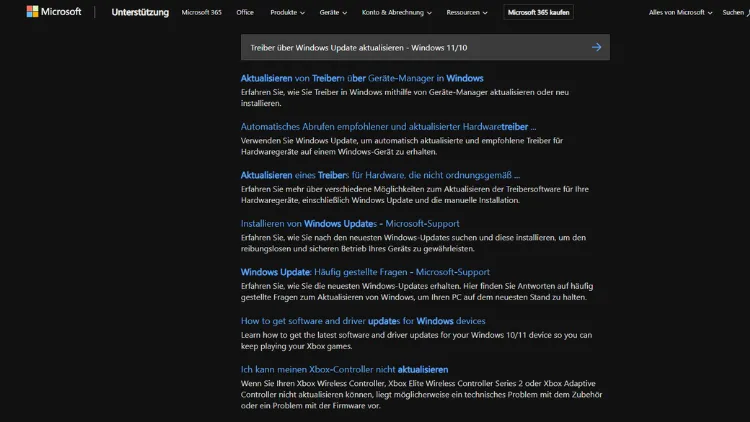Click the Microsoft logo
Screen dimensions: 750x422
click(54, 11)
